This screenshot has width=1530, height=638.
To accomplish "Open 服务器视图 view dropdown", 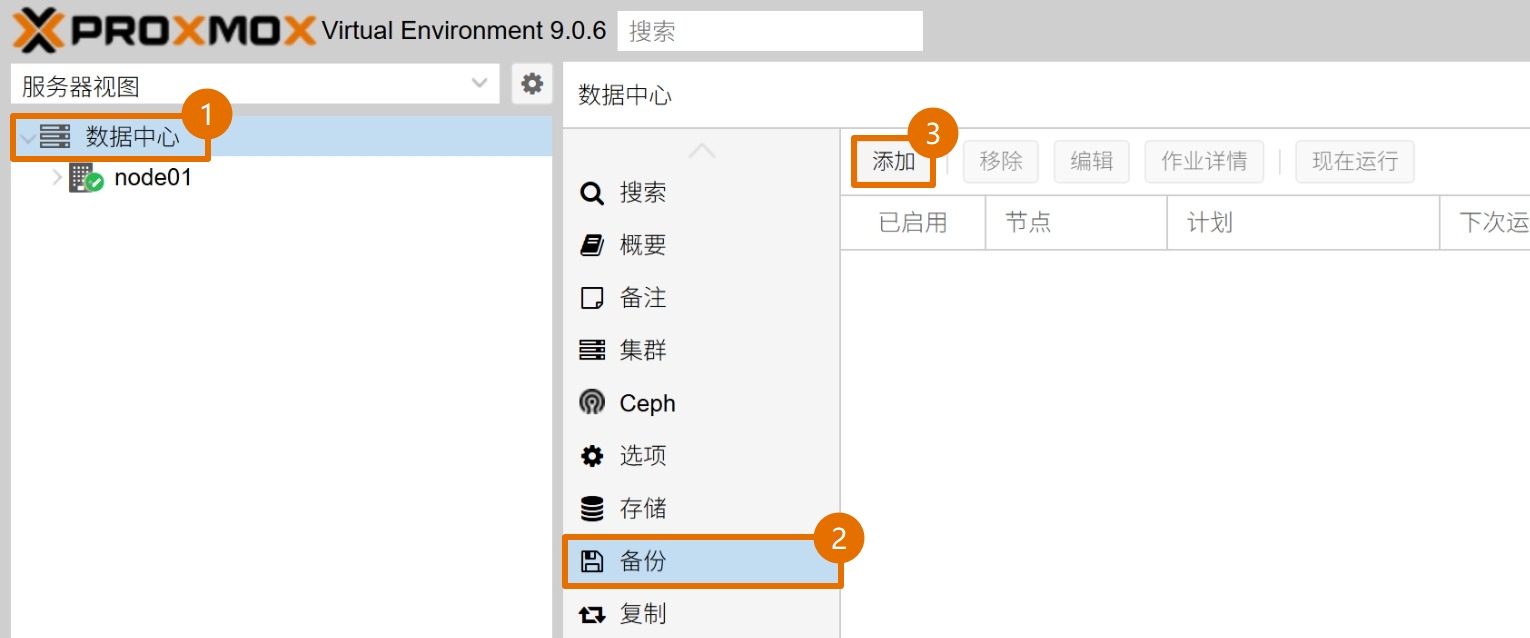I will (x=255, y=85).
